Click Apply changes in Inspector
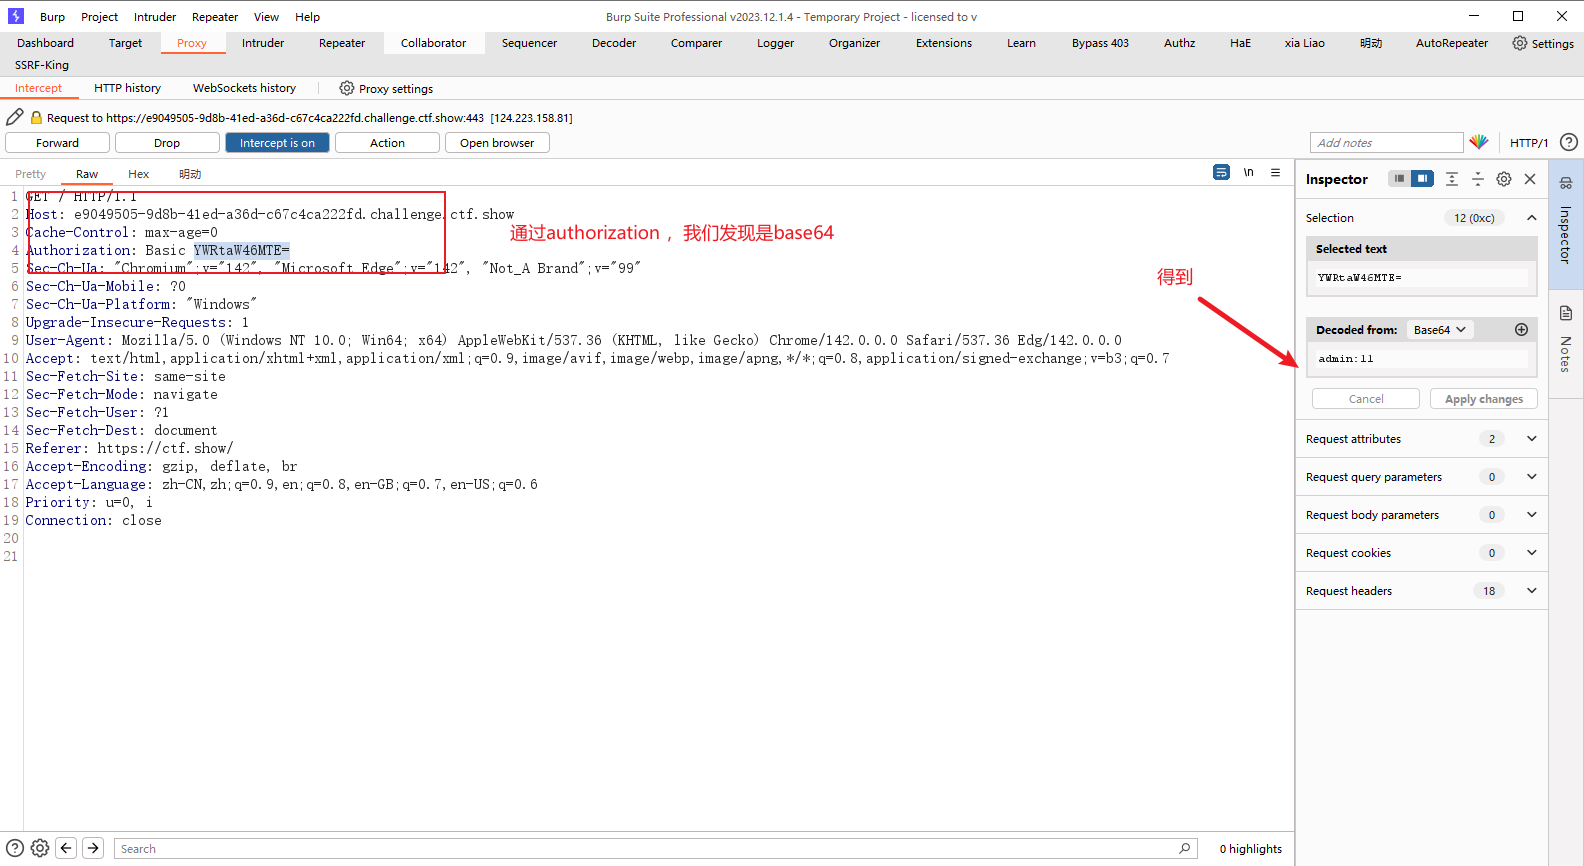 click(x=1484, y=398)
